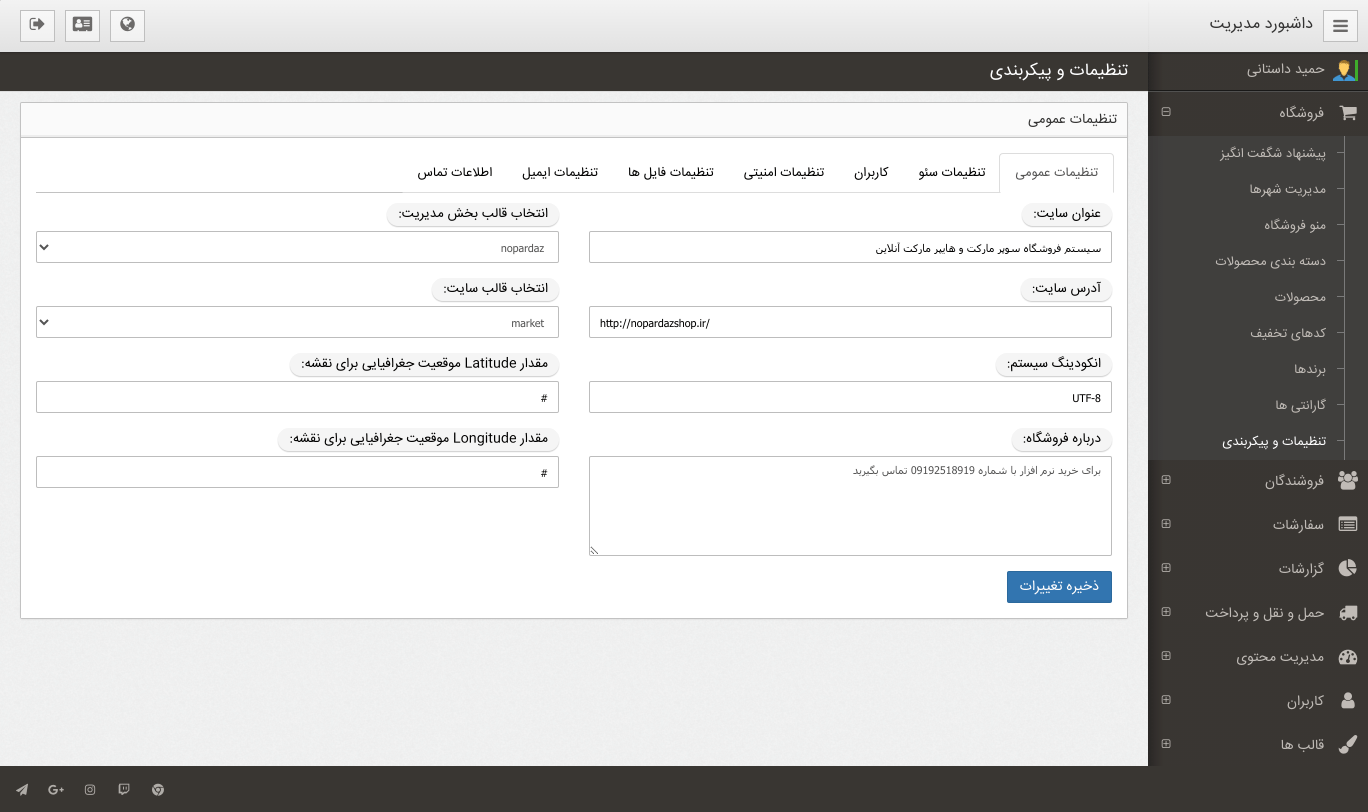The height and width of the screenshot is (812, 1368).
Task: Open the Google Plus footer icon
Action: (x=56, y=790)
